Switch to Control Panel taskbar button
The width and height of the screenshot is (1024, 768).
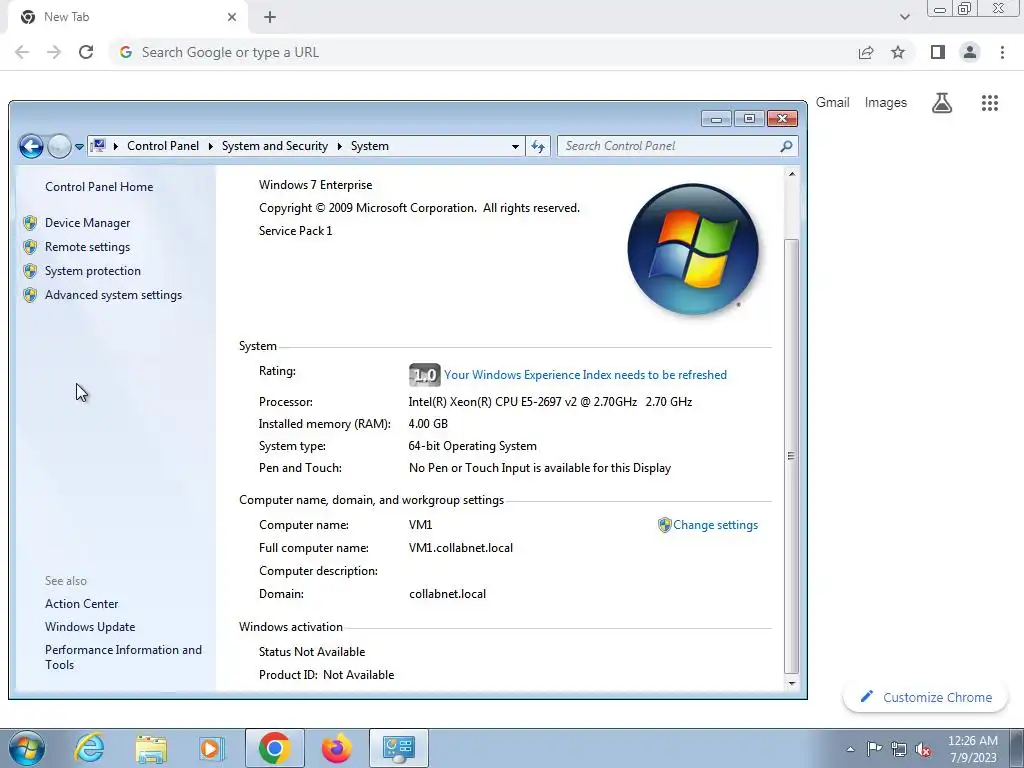point(398,748)
